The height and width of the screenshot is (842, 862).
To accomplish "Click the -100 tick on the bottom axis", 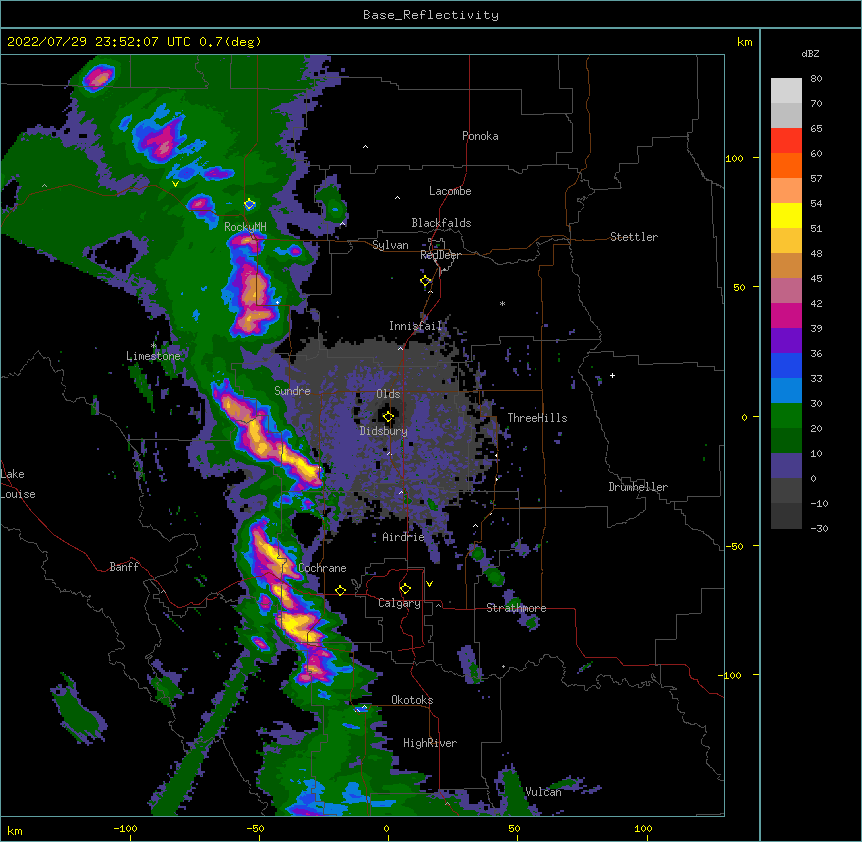I will click(125, 828).
